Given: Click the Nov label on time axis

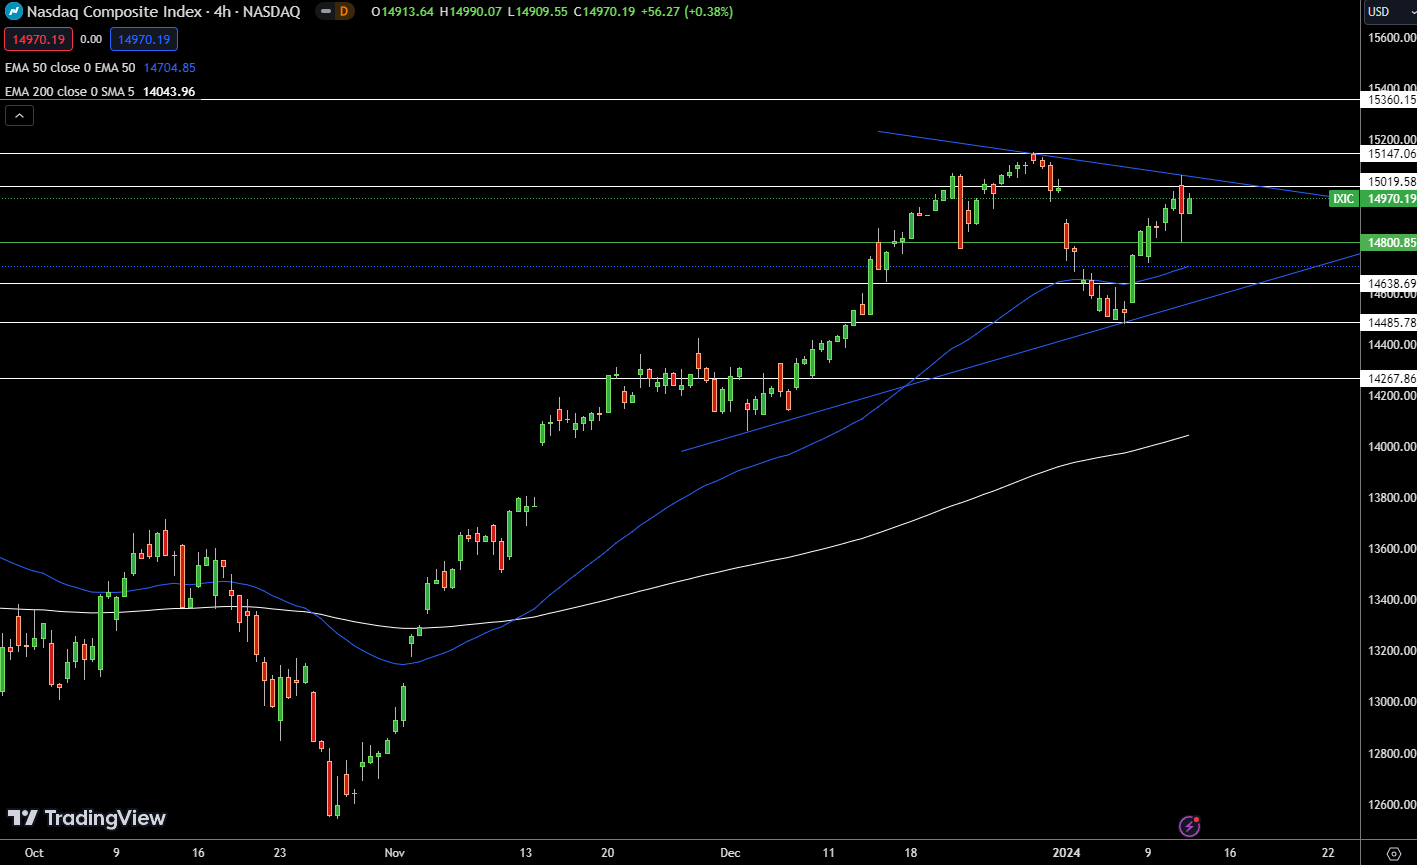Looking at the screenshot, I should pyautogui.click(x=394, y=853).
